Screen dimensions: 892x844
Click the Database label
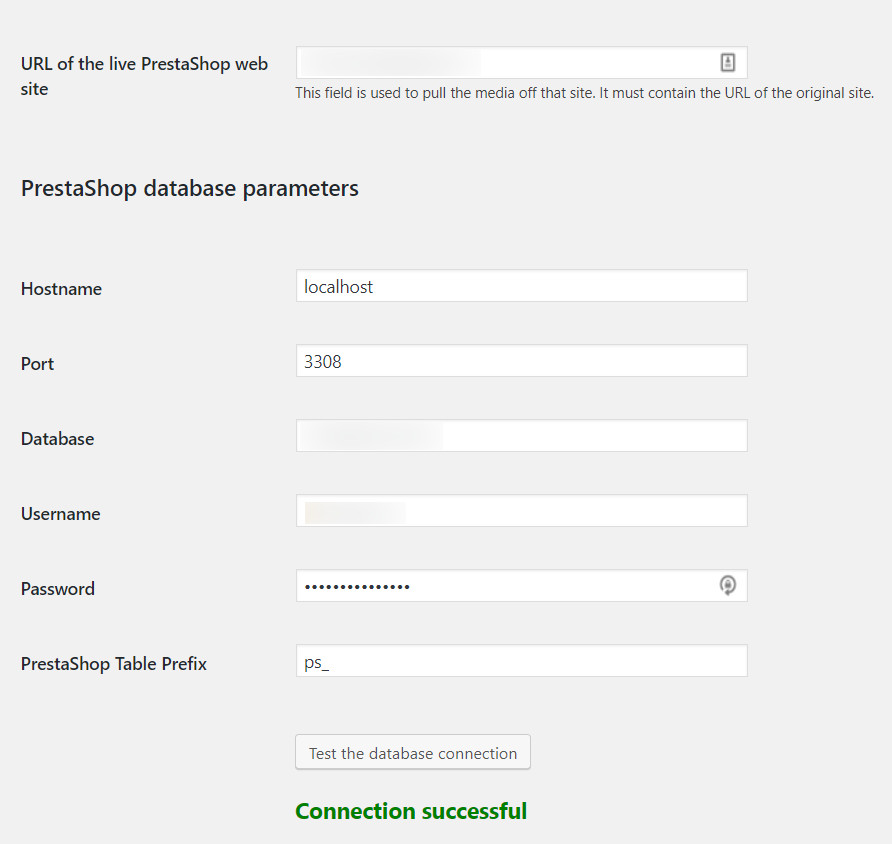57,439
